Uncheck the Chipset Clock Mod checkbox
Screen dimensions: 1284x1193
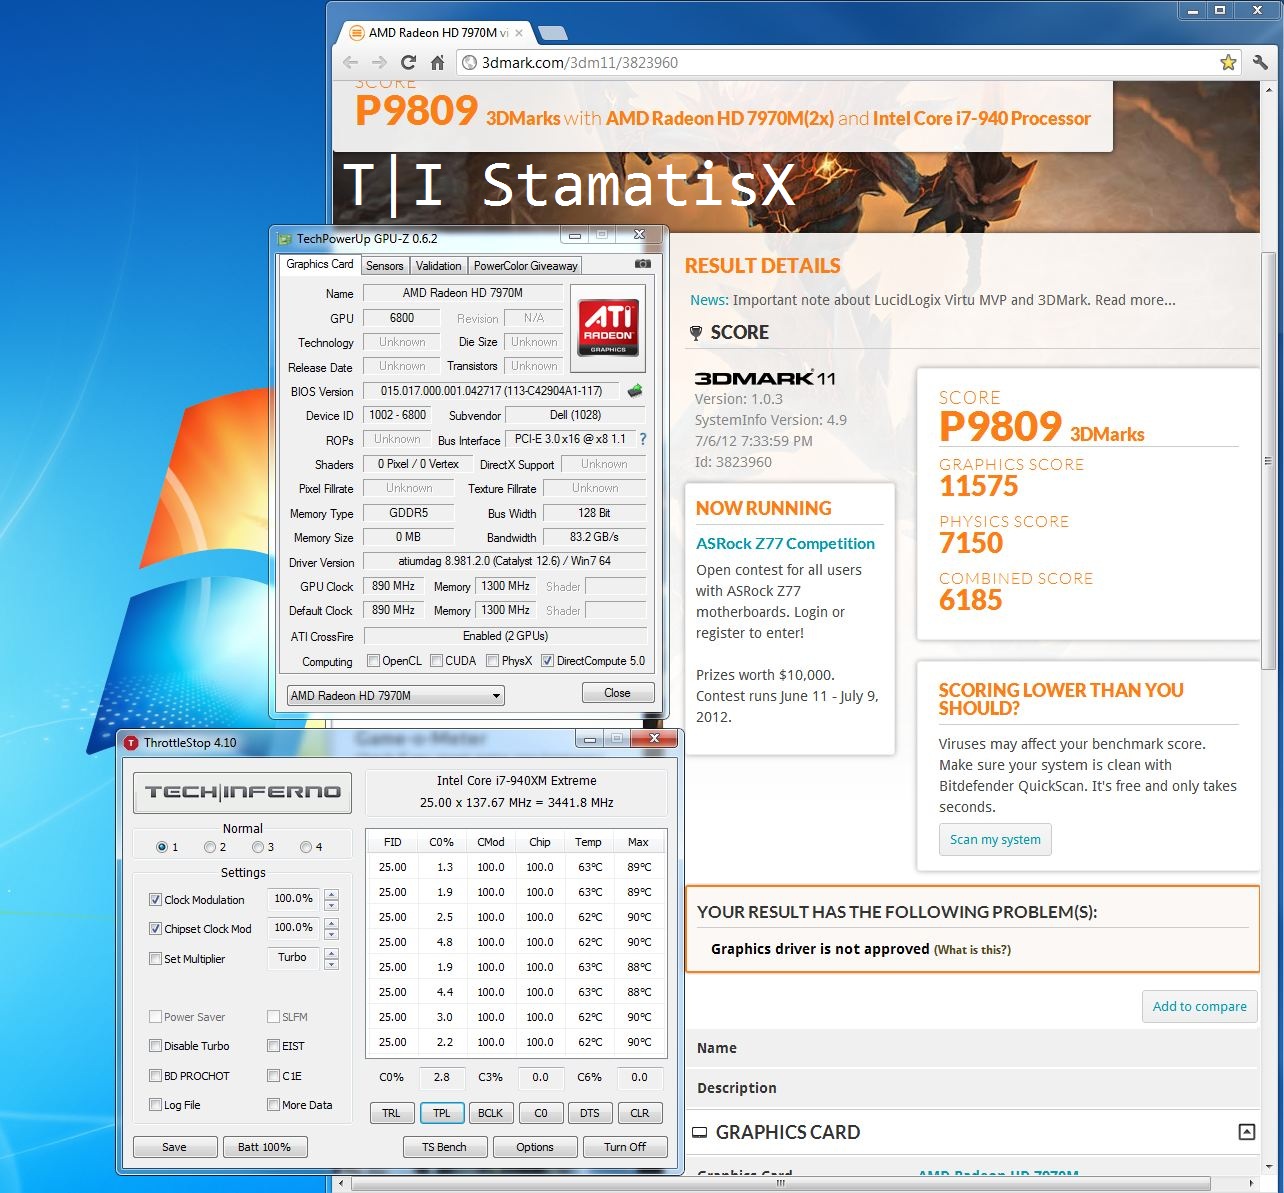coord(155,929)
